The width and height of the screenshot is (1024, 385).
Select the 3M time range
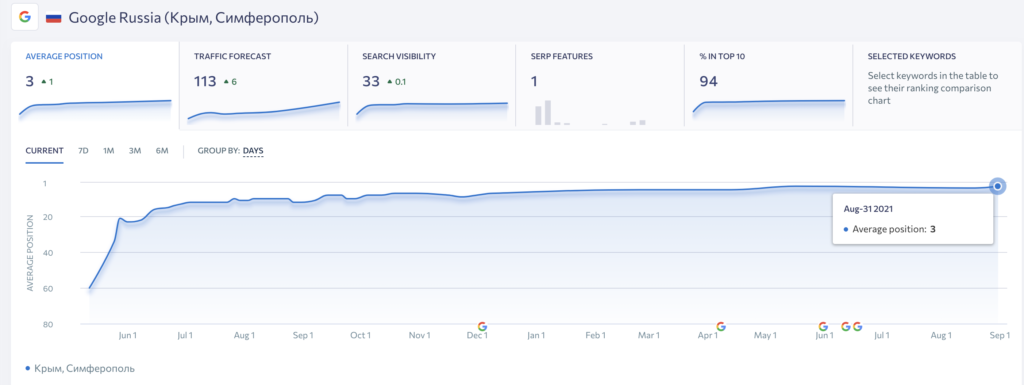click(x=135, y=151)
